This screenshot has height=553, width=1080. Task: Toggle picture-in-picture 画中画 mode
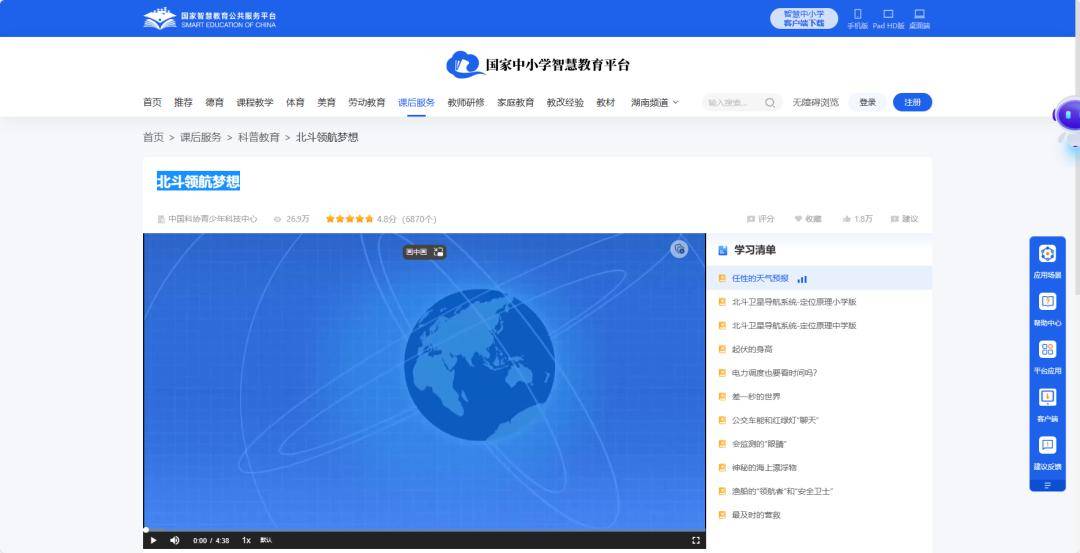(x=424, y=252)
